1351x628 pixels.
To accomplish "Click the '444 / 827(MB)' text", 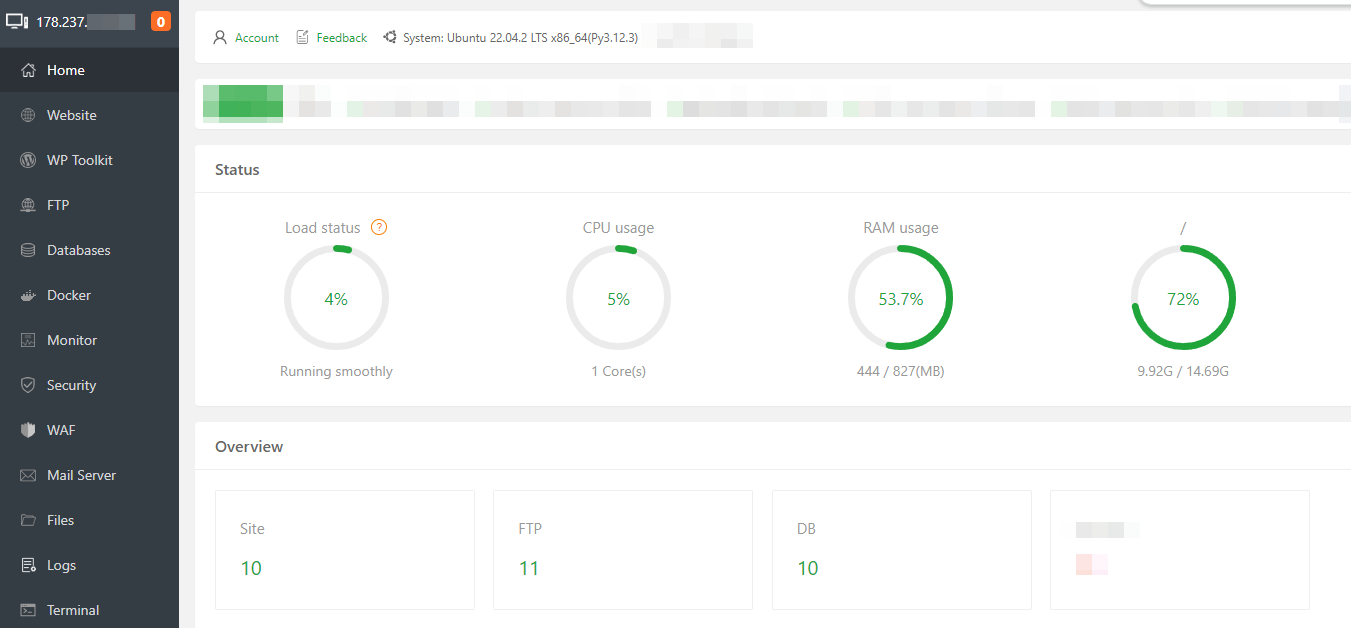I will point(901,371).
